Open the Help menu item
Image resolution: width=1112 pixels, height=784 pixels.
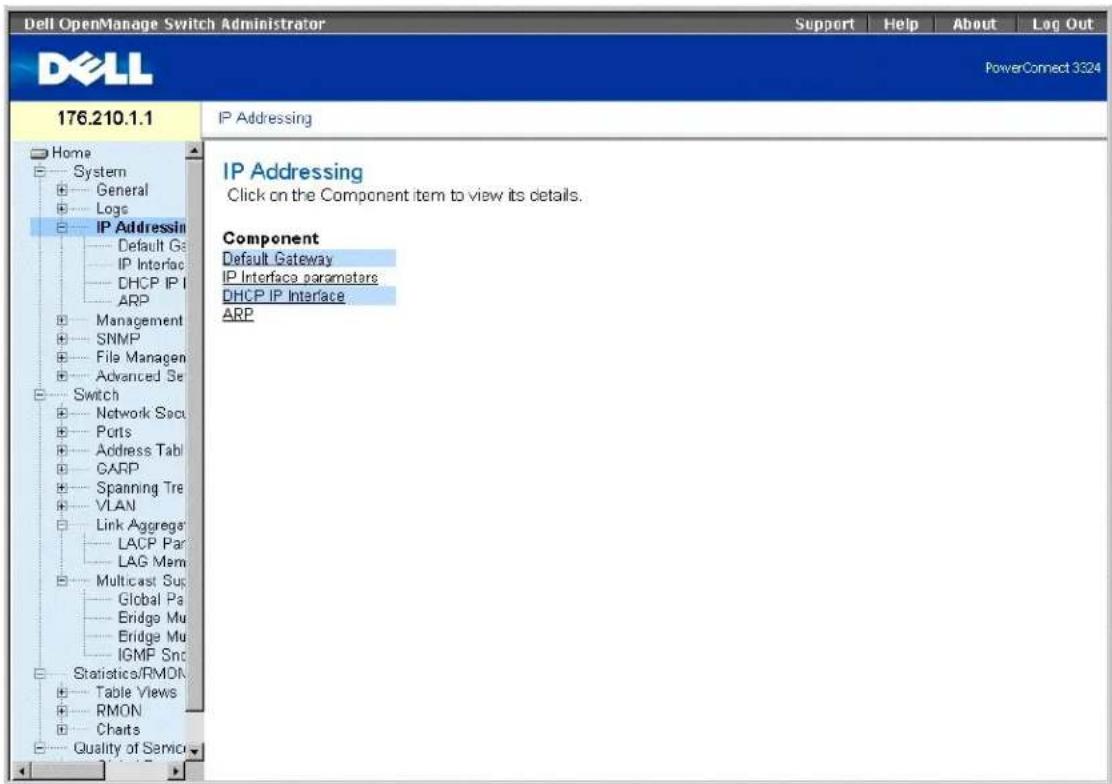click(901, 24)
